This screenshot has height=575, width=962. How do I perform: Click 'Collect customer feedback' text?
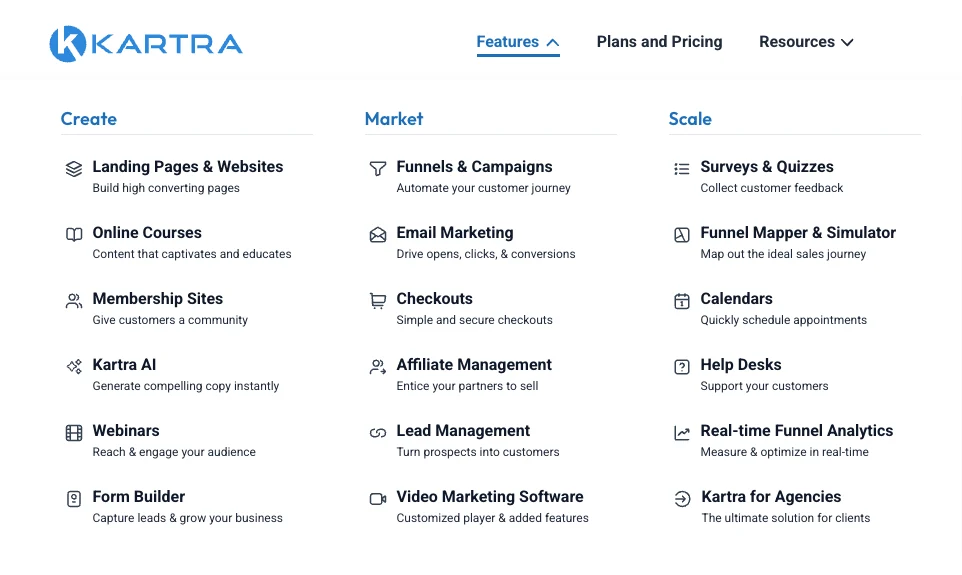(x=772, y=188)
